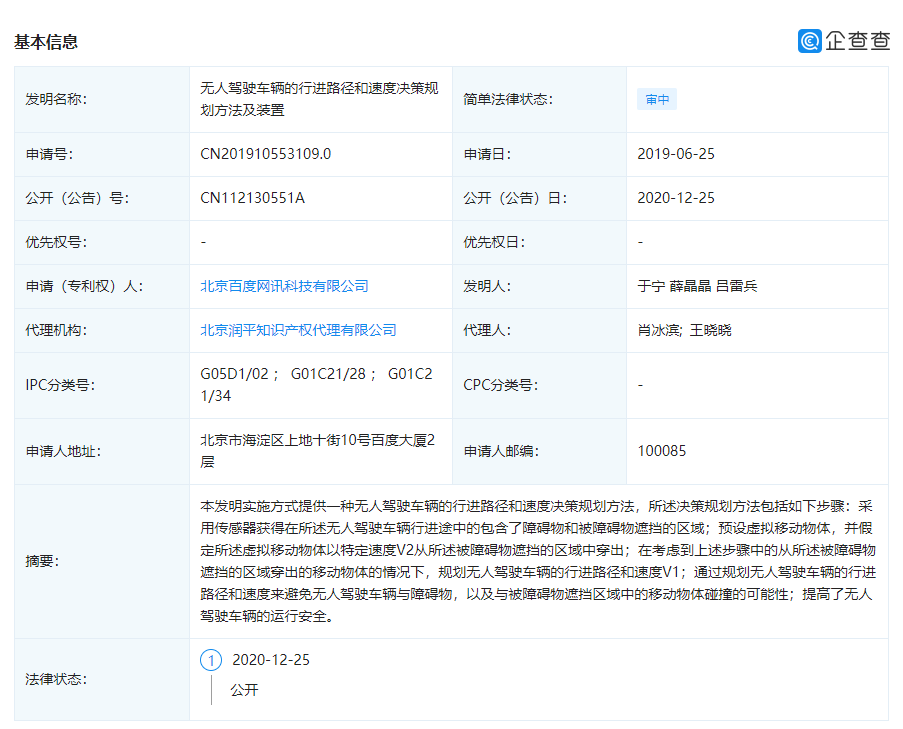Screen dimensions: 903x729
Task: Select publication number CN112130551A
Action: (x=252, y=198)
